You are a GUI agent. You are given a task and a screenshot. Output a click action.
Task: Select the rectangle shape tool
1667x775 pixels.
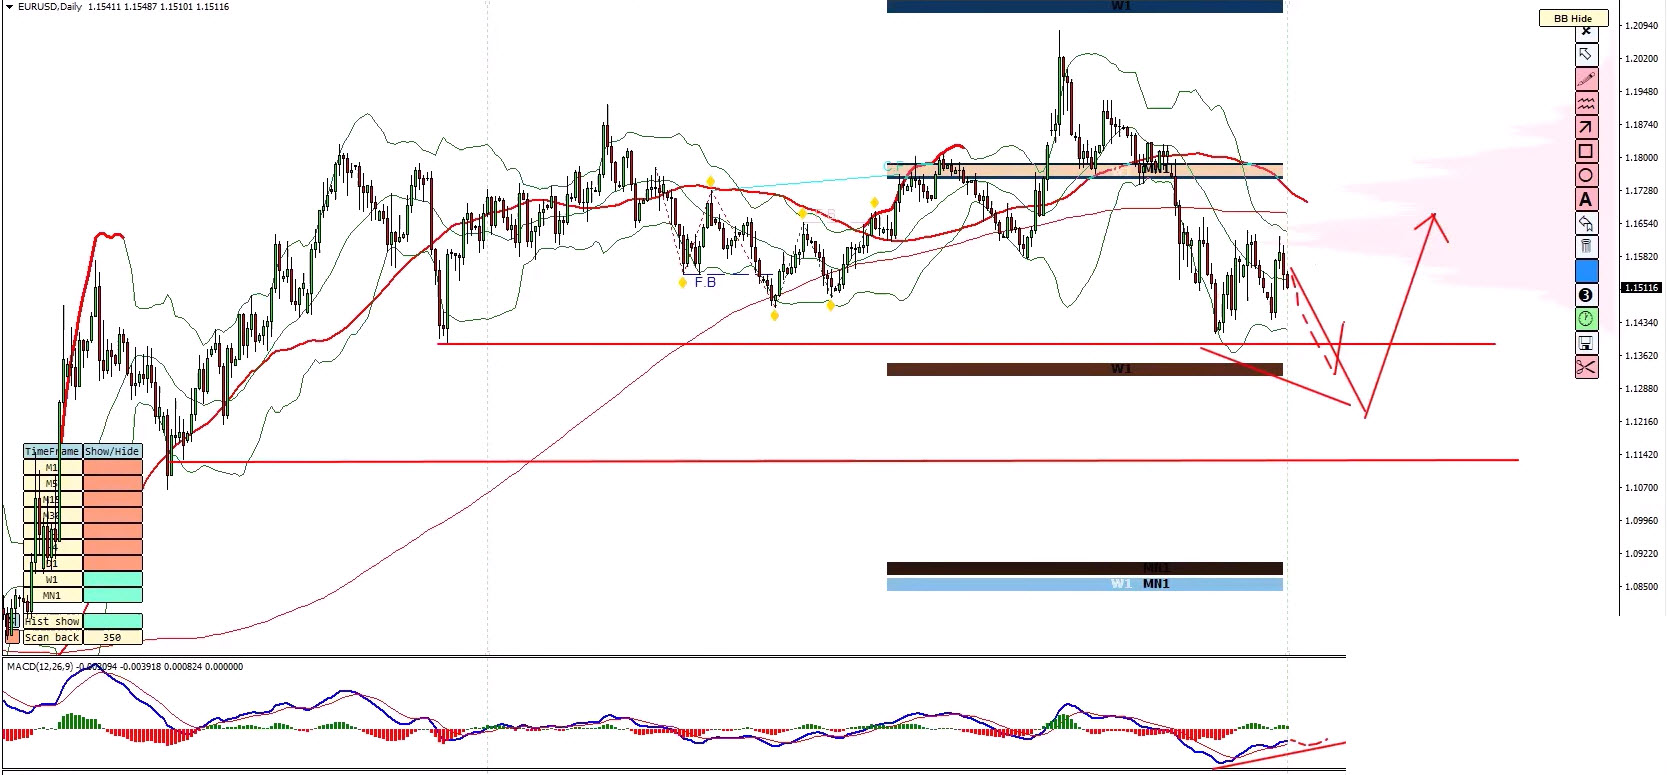pos(1586,151)
